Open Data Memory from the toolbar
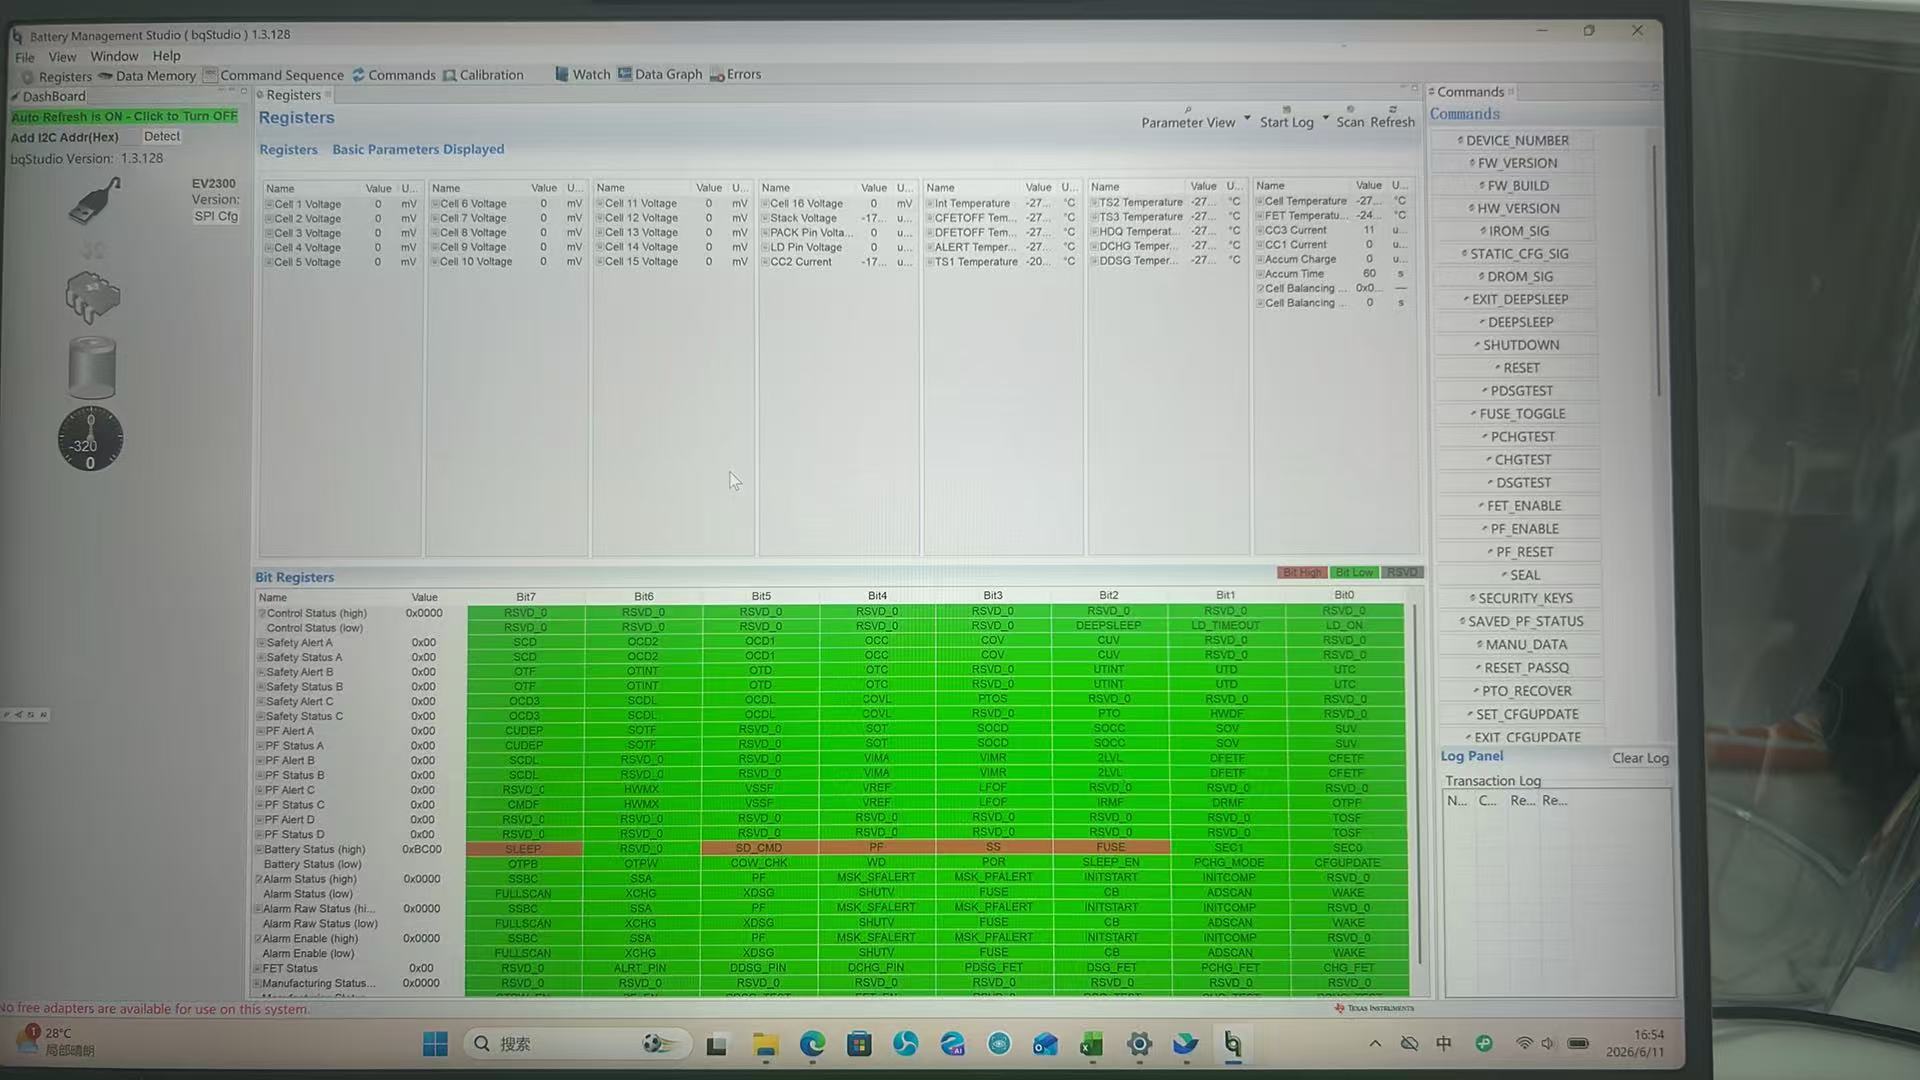 pos(147,76)
